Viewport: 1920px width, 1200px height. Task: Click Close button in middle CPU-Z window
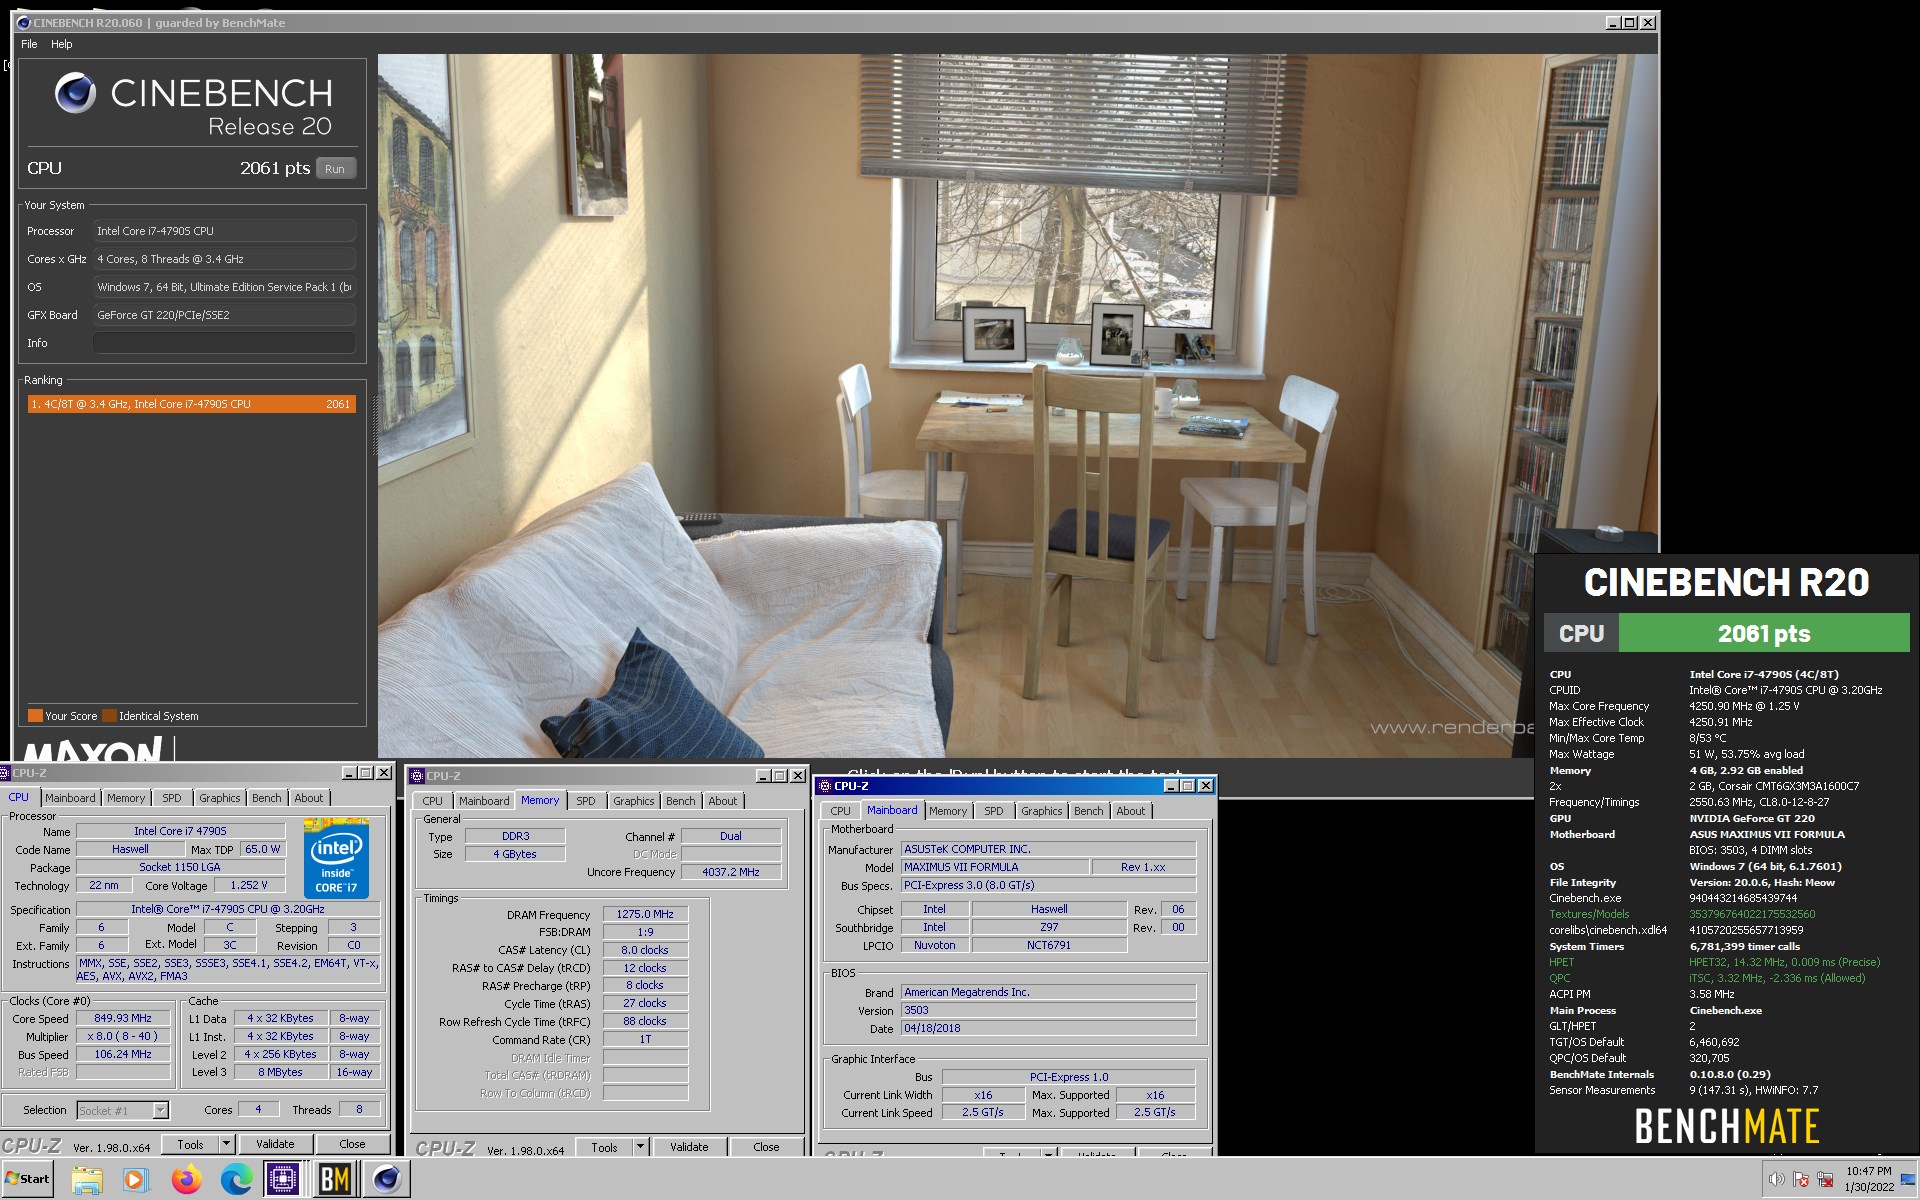[x=766, y=1147]
